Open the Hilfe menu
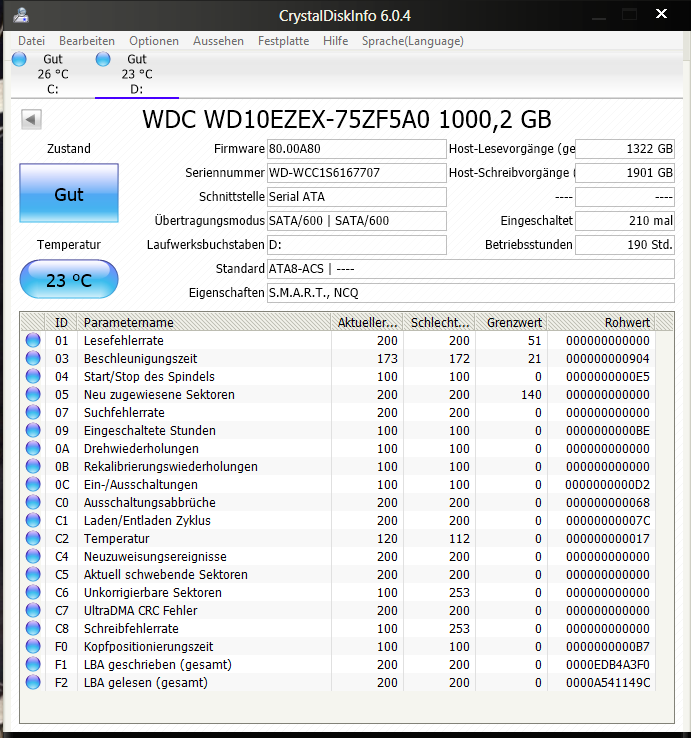Screen dimensions: 691x738 pyautogui.click(x=336, y=41)
